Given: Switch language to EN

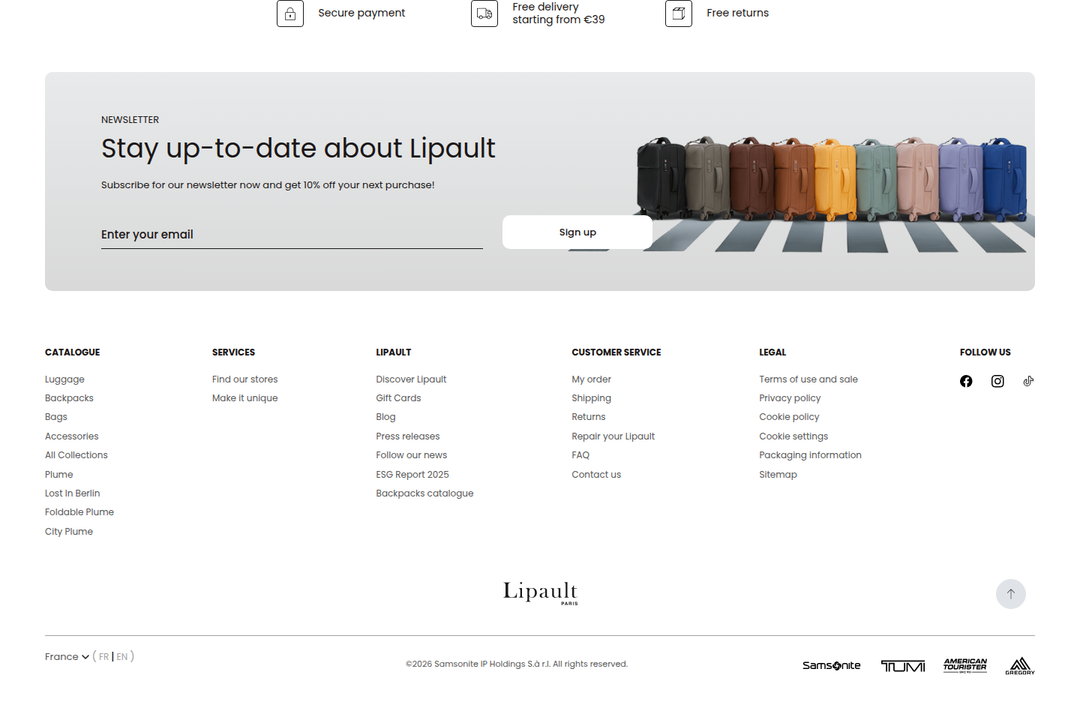Looking at the screenshot, I should point(122,656).
